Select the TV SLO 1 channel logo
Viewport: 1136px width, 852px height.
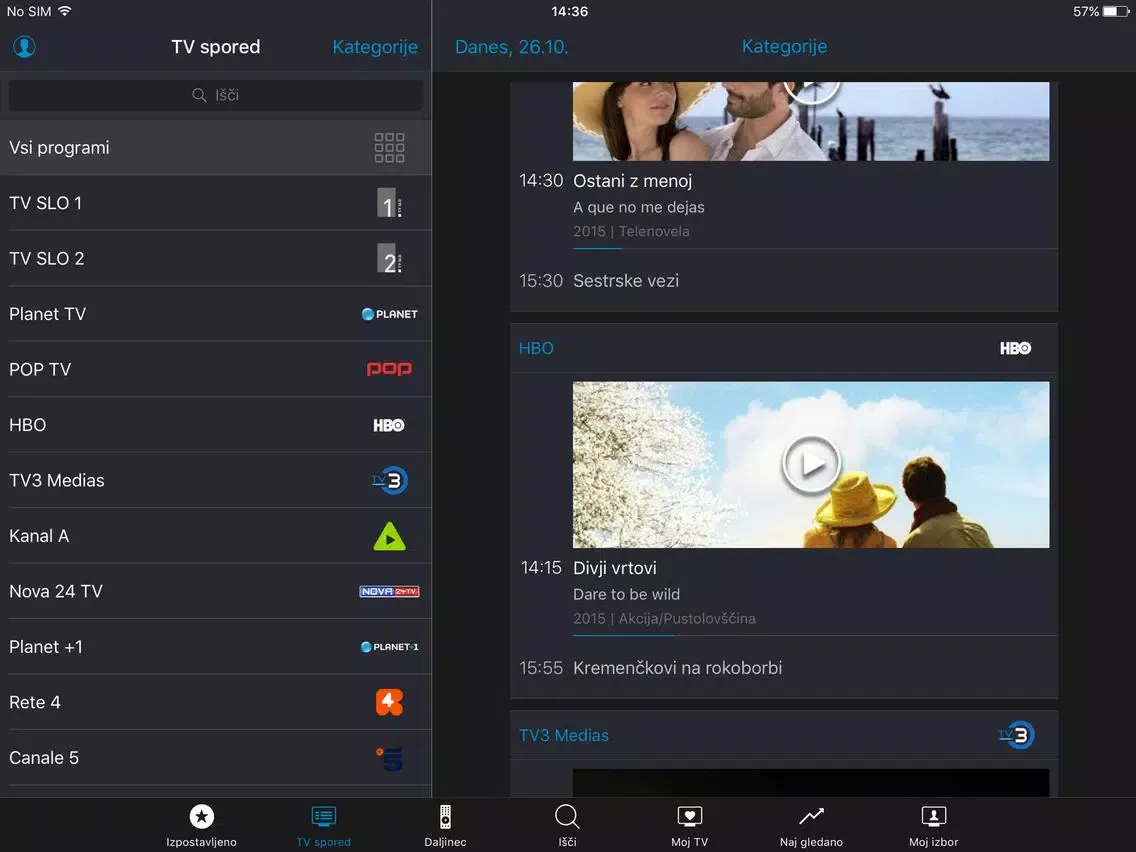point(389,204)
